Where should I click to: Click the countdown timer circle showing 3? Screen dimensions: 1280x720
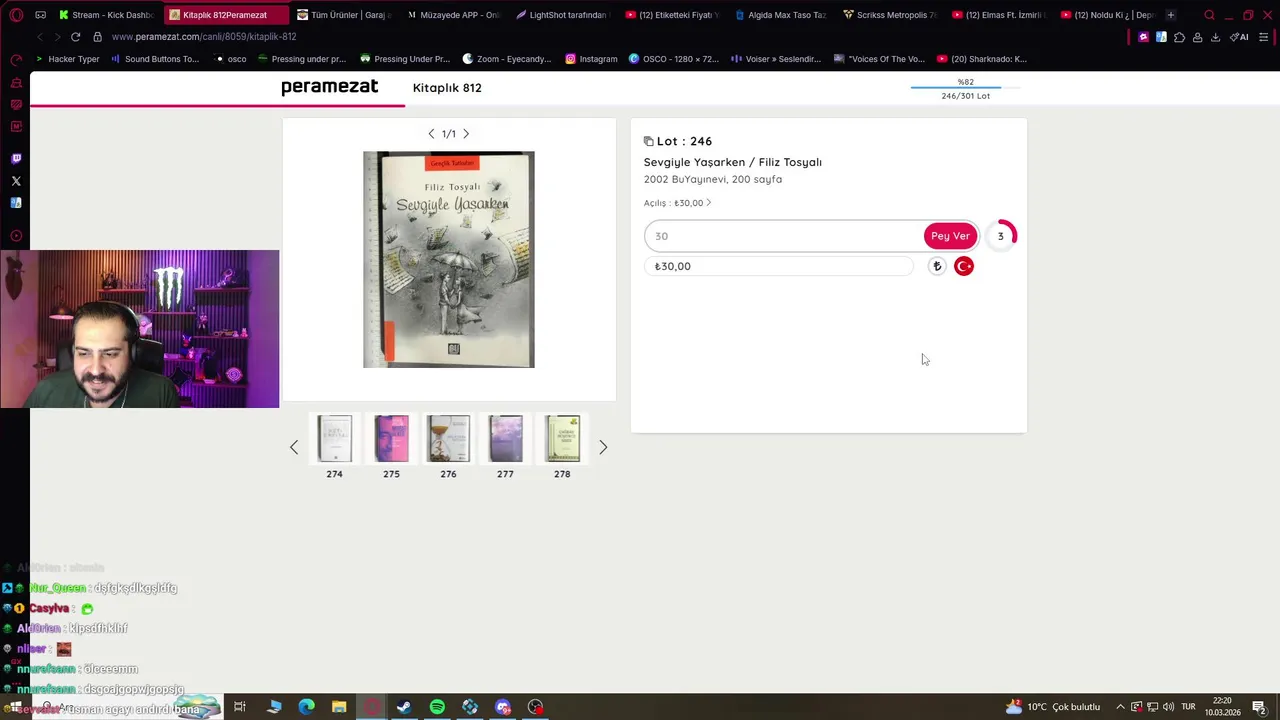(1000, 236)
